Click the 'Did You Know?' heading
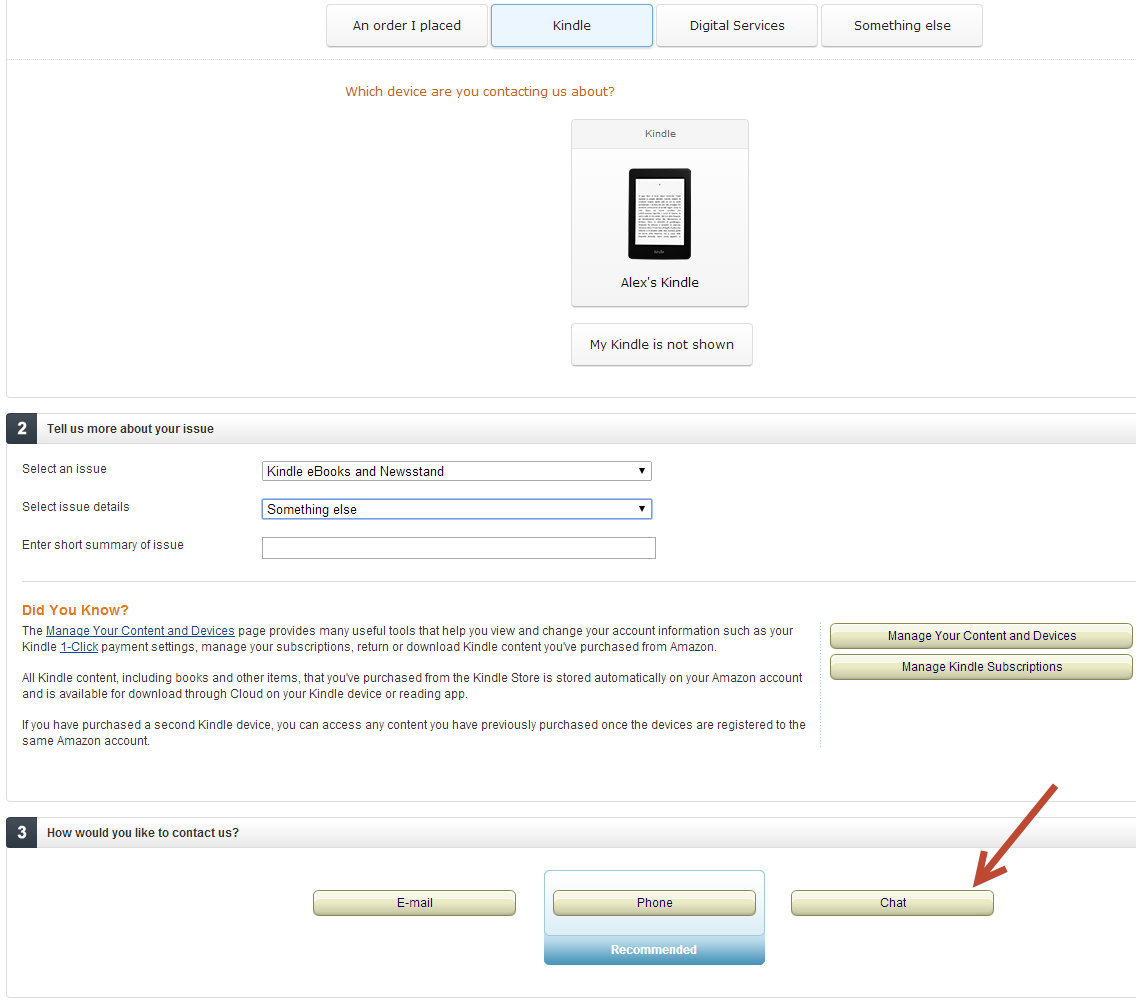The height and width of the screenshot is (1002, 1136). tap(75, 610)
